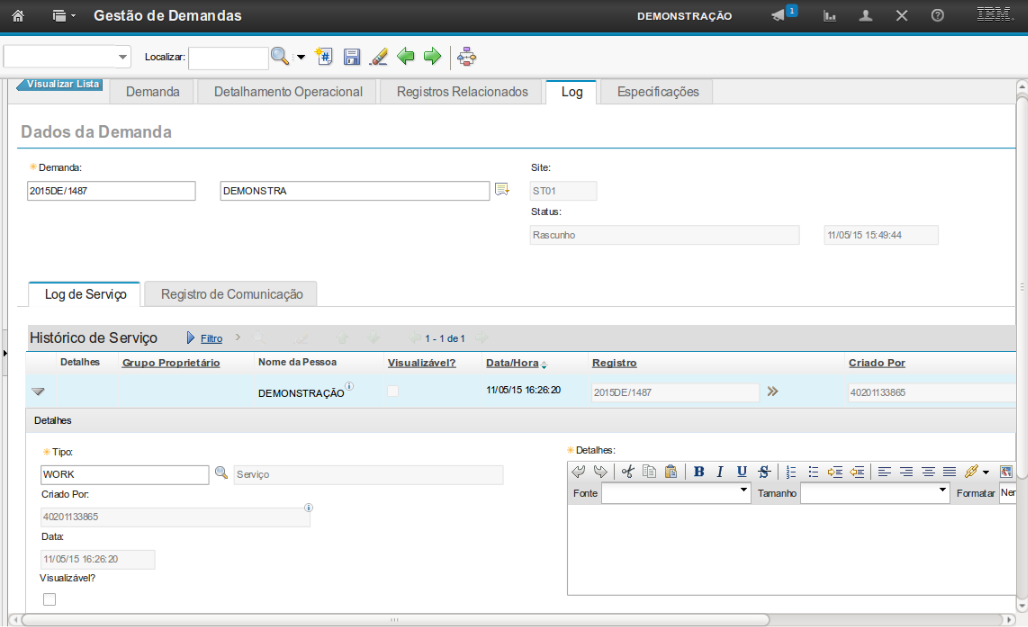Viewport: 1028px width, 627px height.
Task: Apply bold formatting in Detalhes editor
Action: [x=699, y=472]
